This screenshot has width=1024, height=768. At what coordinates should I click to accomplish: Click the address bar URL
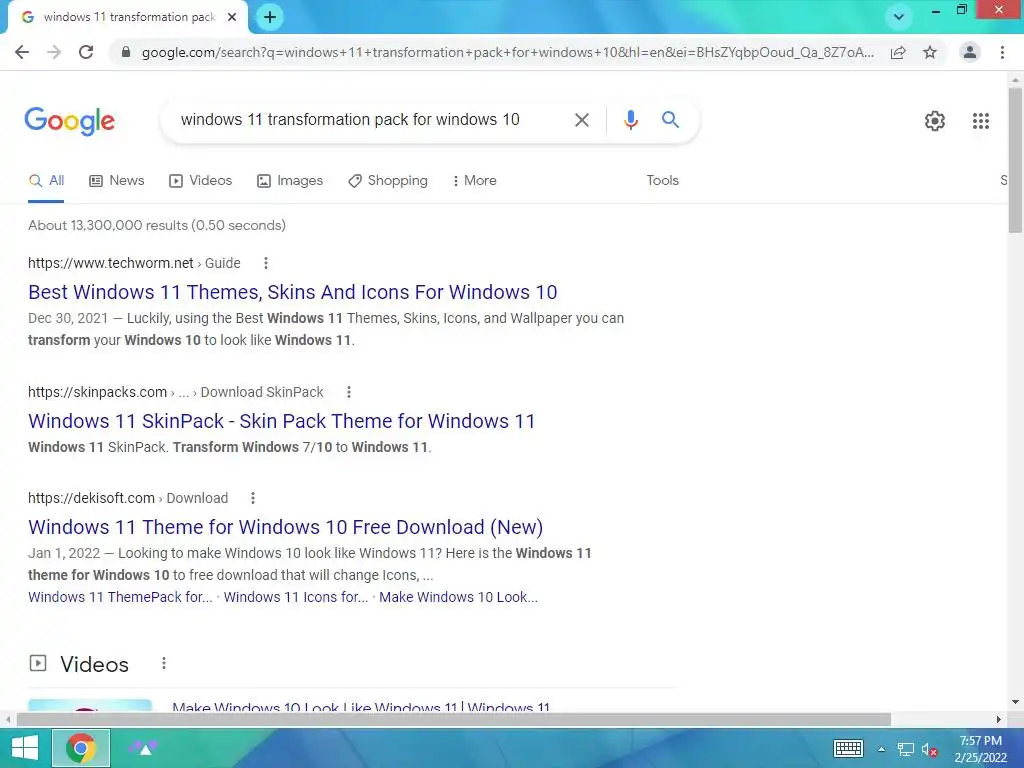507,52
